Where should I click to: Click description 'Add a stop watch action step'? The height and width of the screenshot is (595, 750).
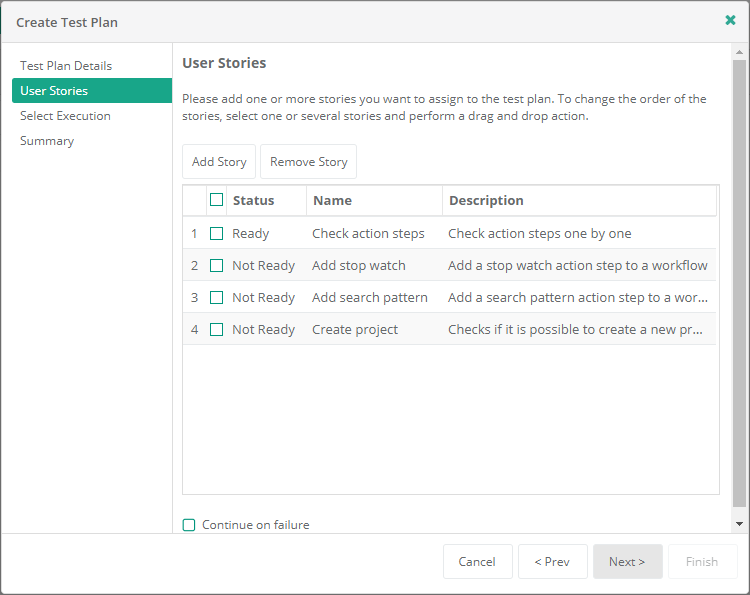point(578,265)
